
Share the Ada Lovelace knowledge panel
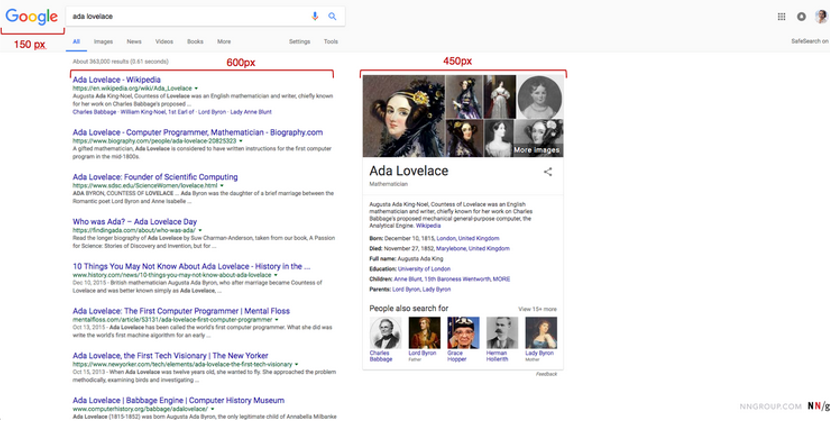click(548, 172)
